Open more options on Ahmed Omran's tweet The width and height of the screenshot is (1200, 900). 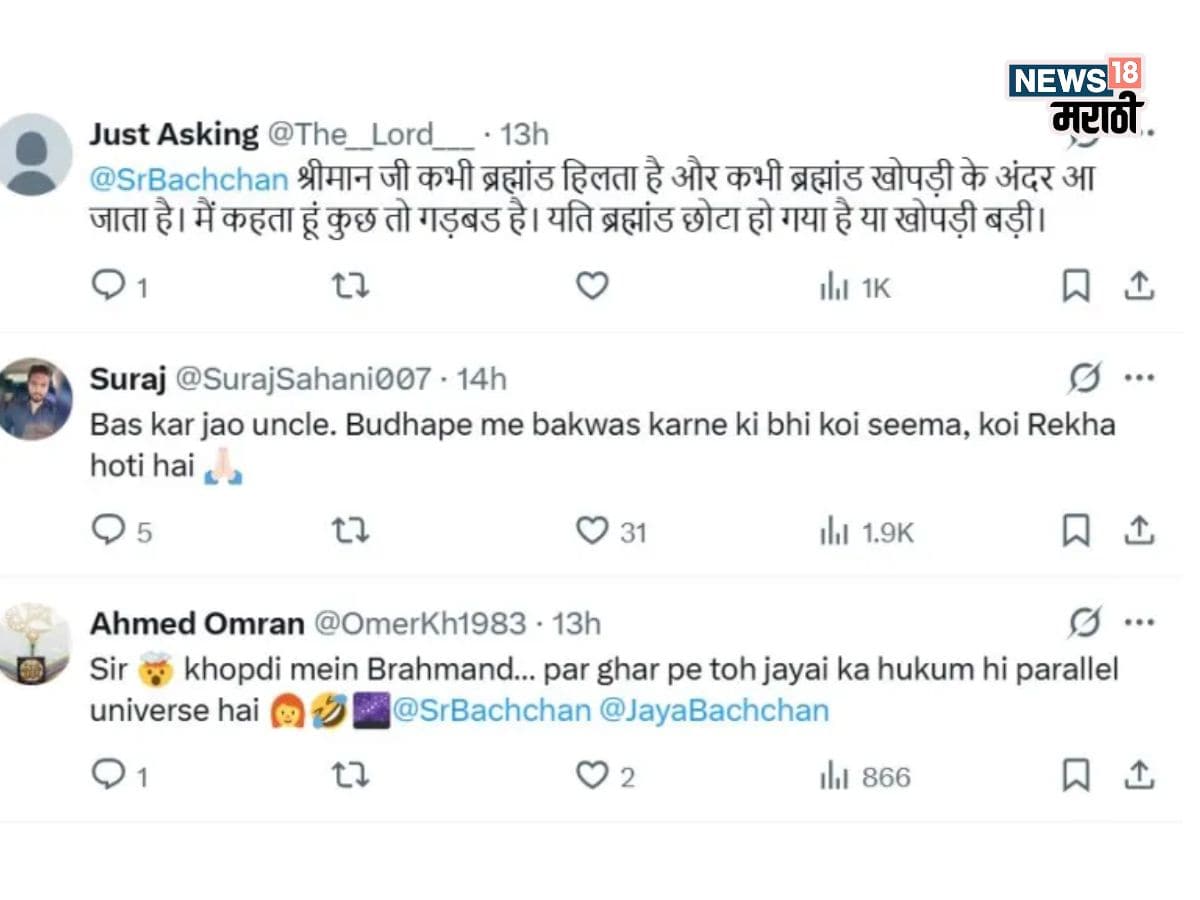pos(1139,623)
